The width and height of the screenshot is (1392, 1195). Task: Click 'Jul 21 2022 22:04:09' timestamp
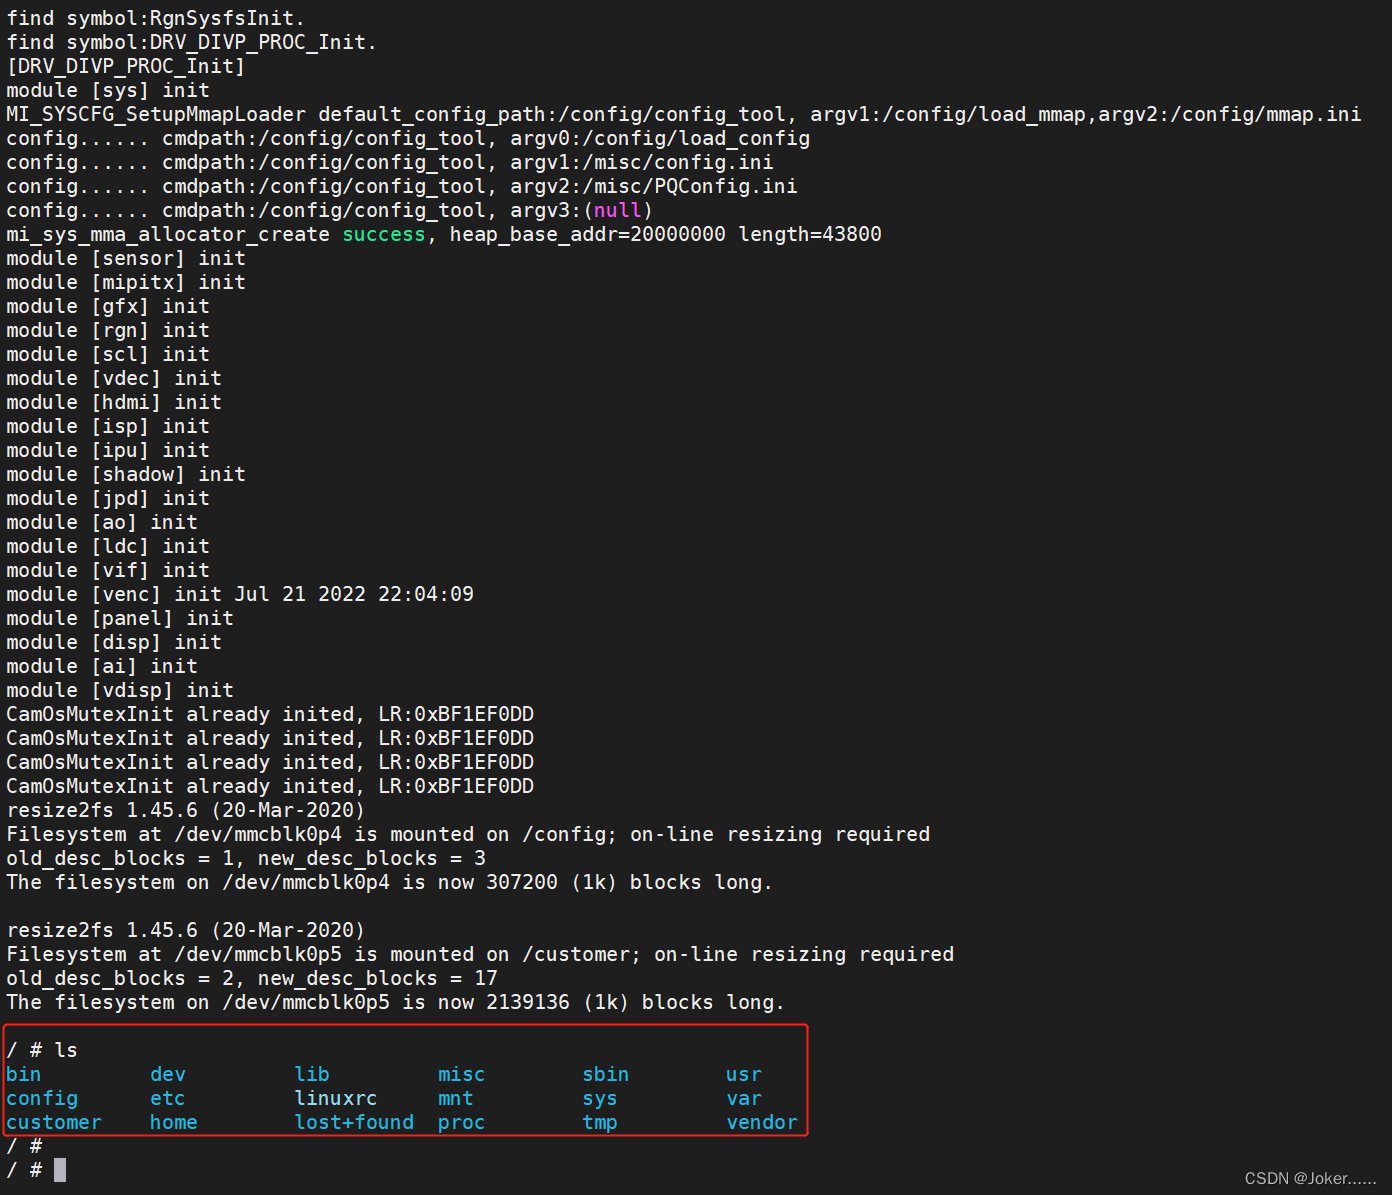354,594
